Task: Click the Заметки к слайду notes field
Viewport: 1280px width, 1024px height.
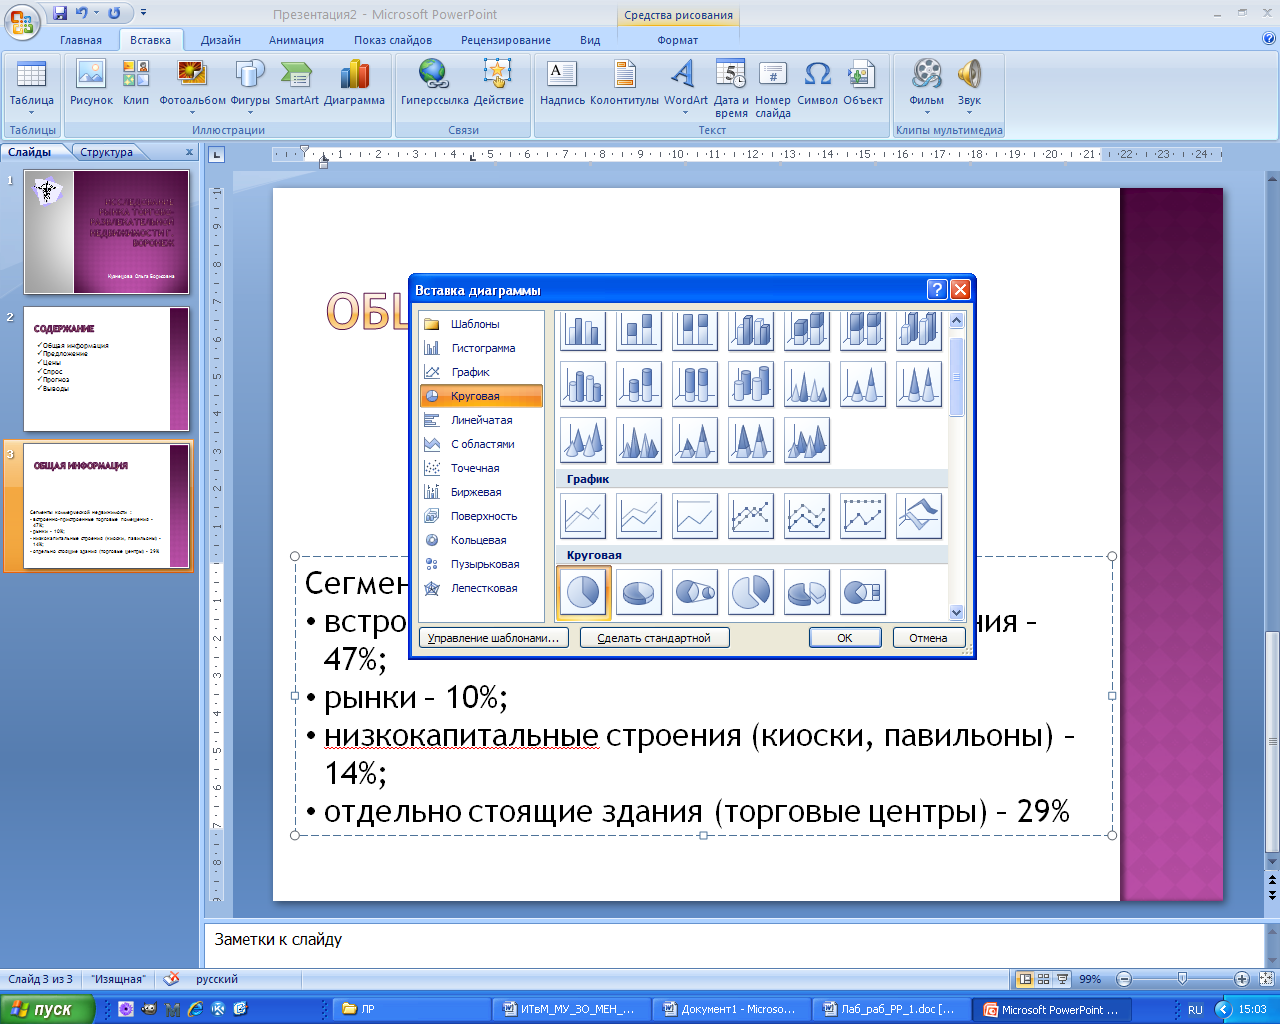Action: tap(735, 944)
